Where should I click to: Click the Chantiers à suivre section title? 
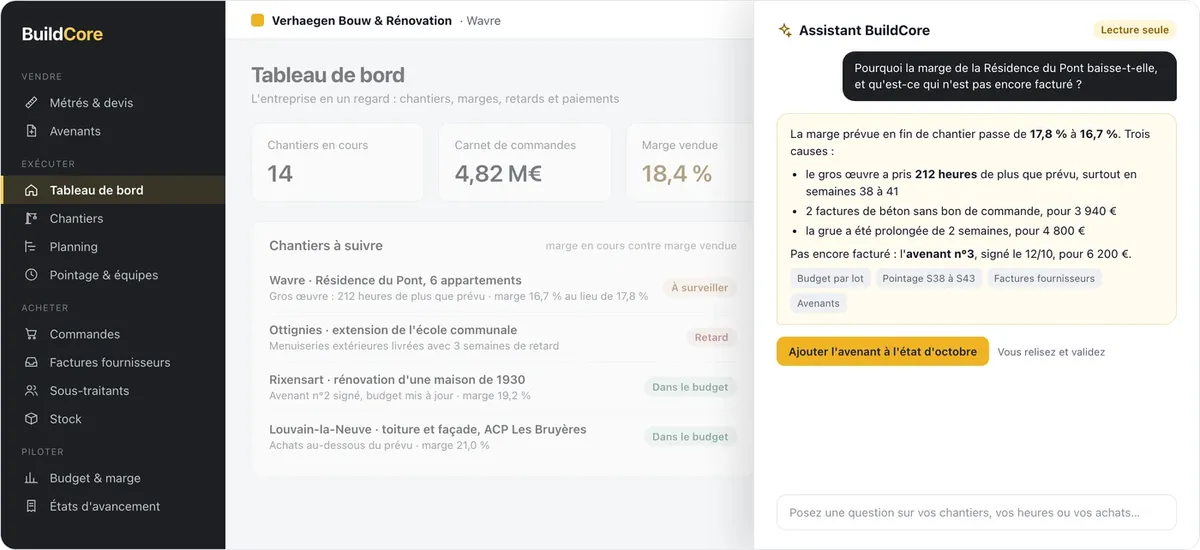coord(326,246)
